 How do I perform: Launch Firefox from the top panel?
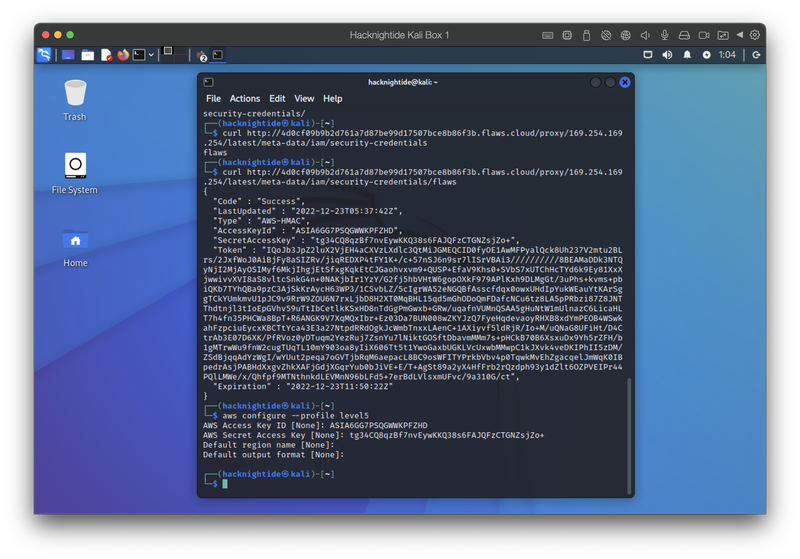coord(123,55)
